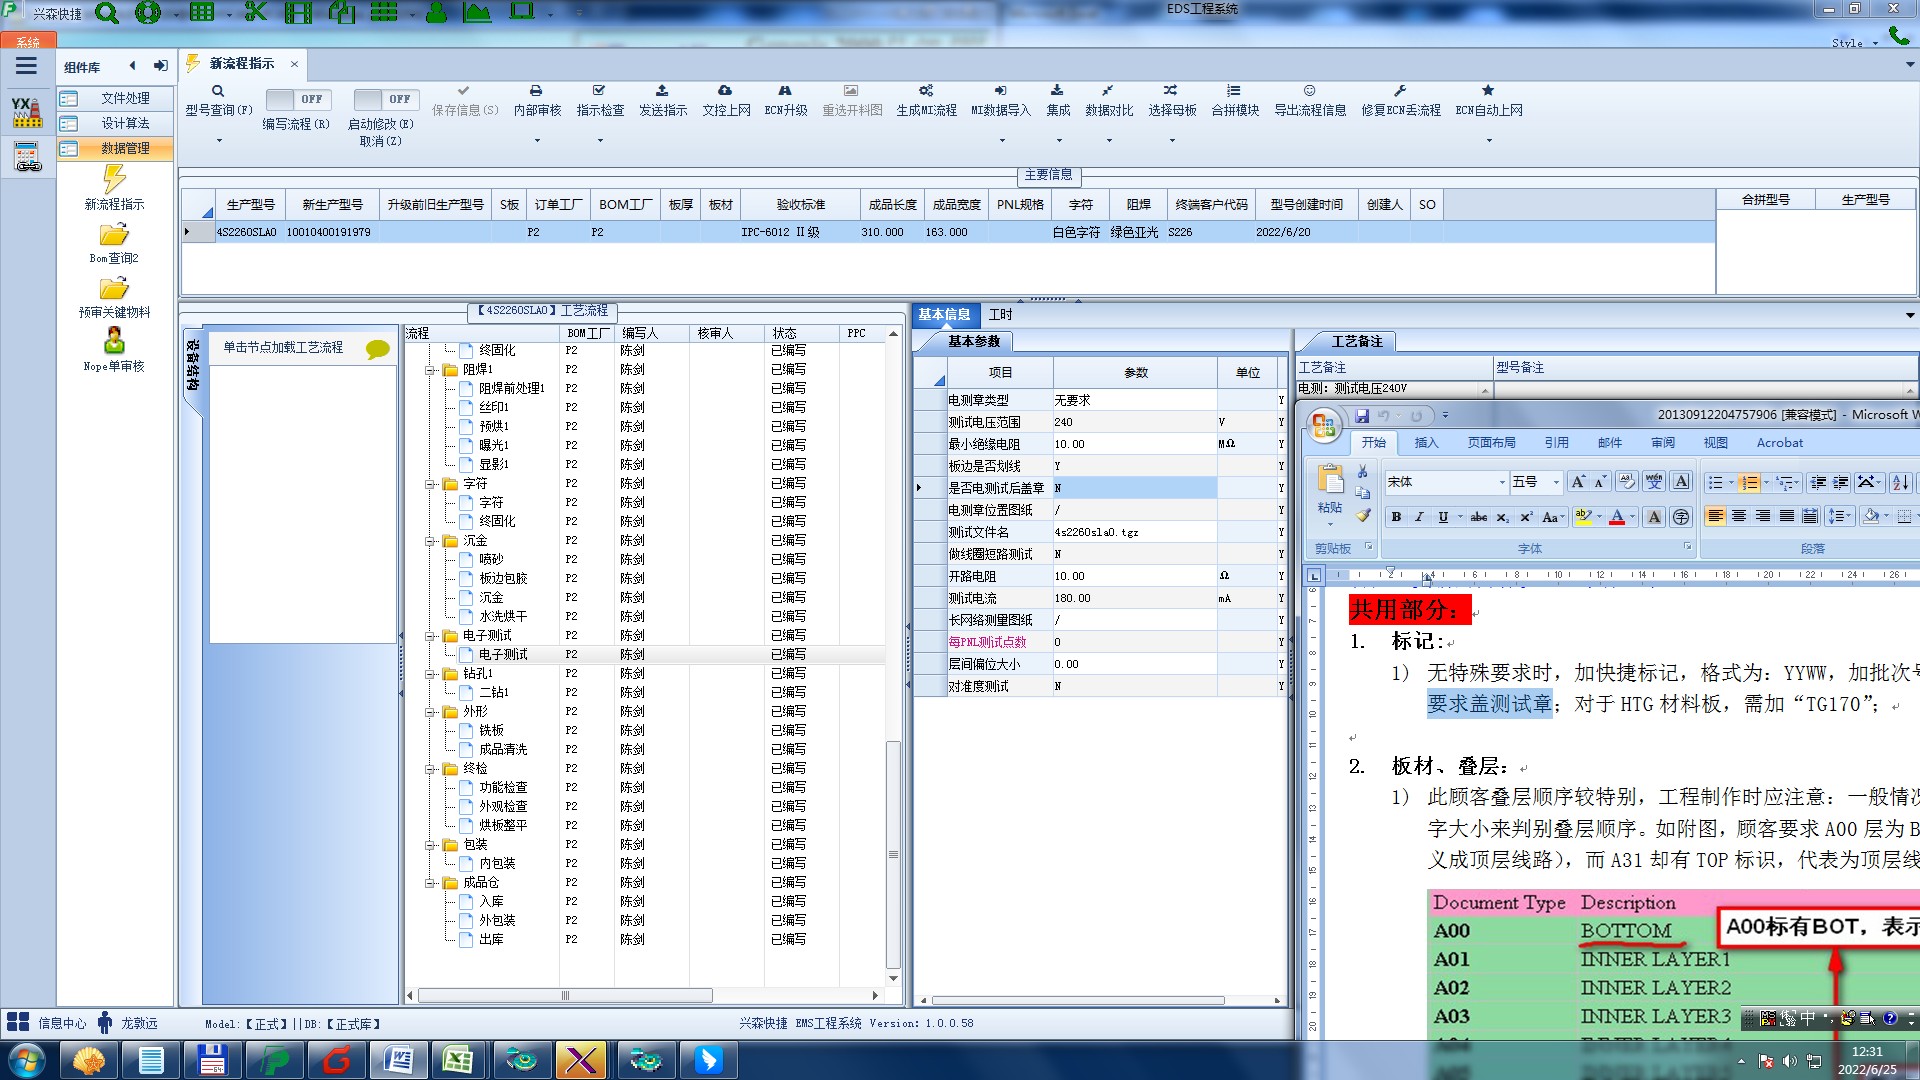The height and width of the screenshot is (1080, 1920).
Task: Click the green chart icon in title bar
Action: (x=478, y=13)
